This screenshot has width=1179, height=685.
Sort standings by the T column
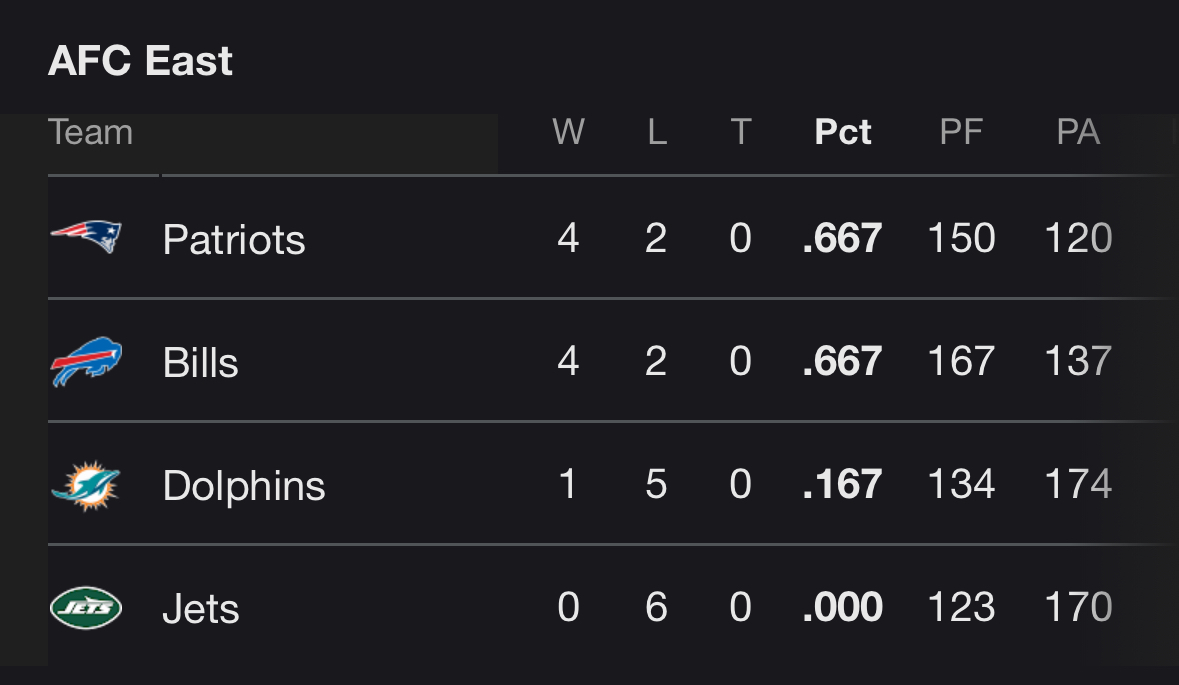(x=741, y=132)
